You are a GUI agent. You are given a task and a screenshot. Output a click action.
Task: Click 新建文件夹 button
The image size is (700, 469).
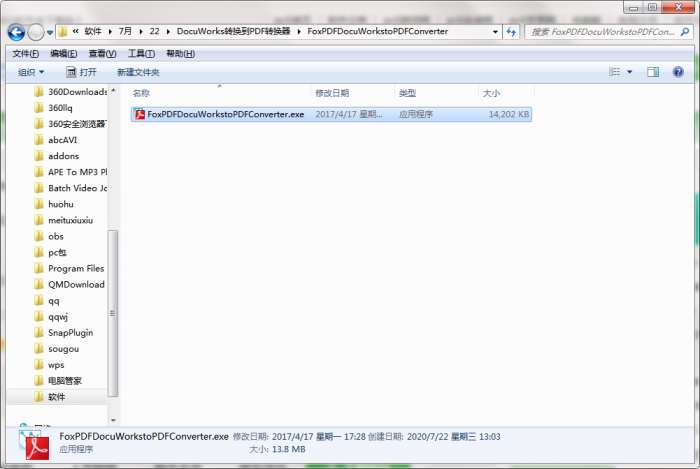pyautogui.click(x=138, y=72)
